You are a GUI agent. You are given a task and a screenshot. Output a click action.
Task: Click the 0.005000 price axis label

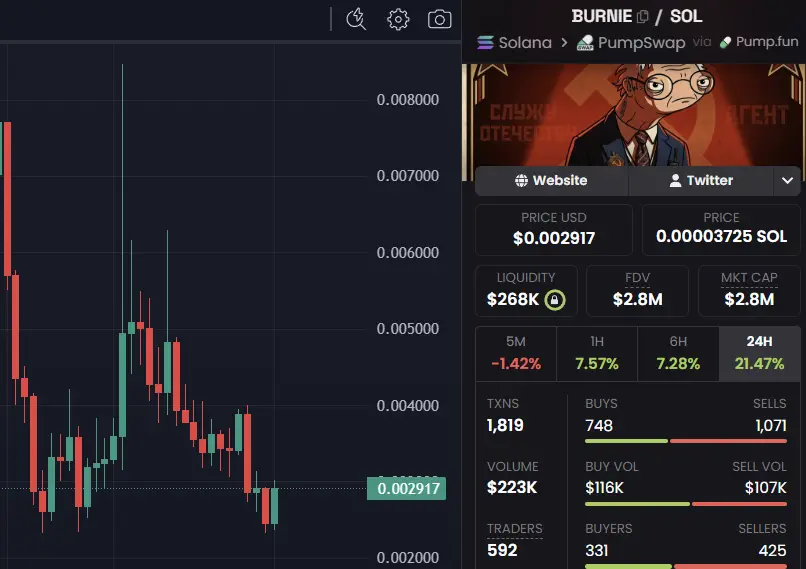(408, 329)
